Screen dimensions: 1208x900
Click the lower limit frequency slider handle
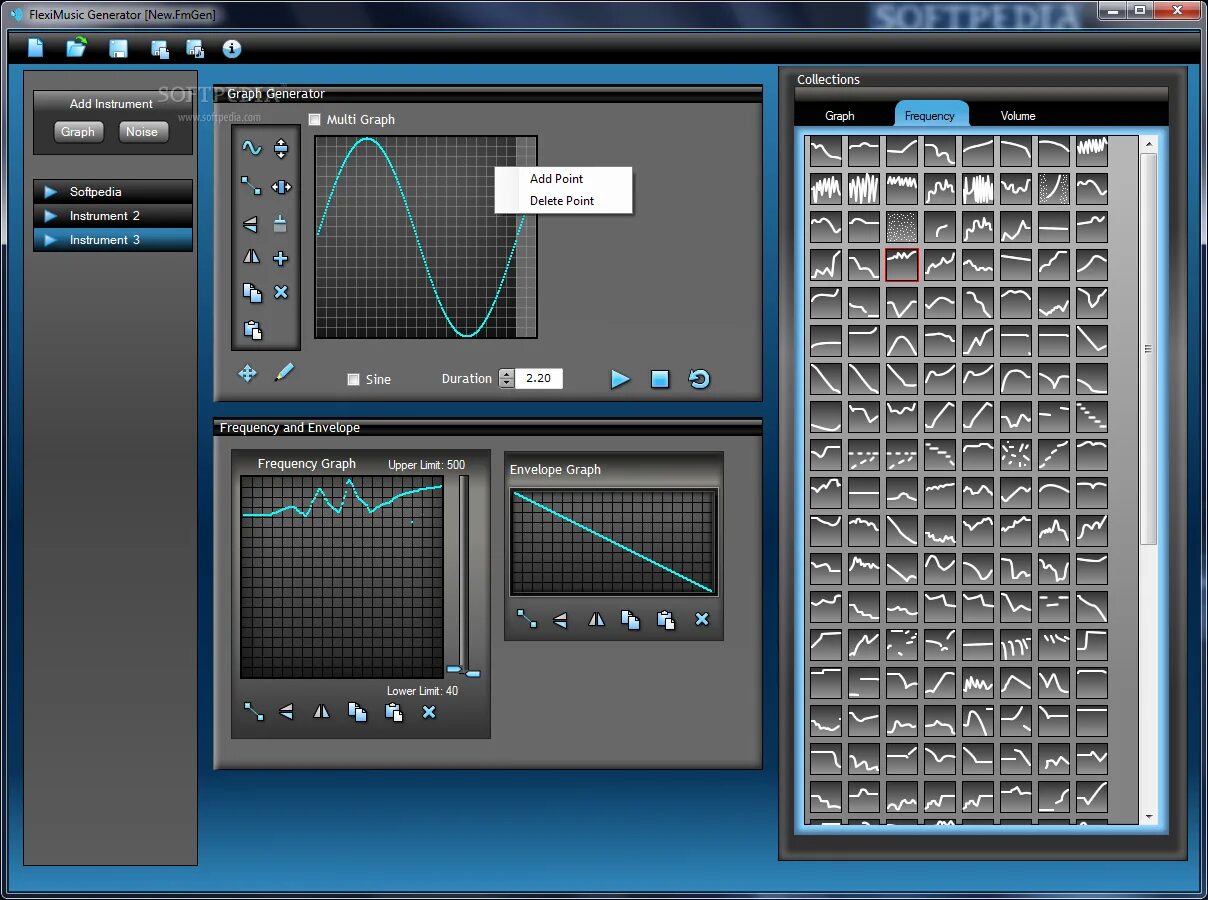(472, 674)
